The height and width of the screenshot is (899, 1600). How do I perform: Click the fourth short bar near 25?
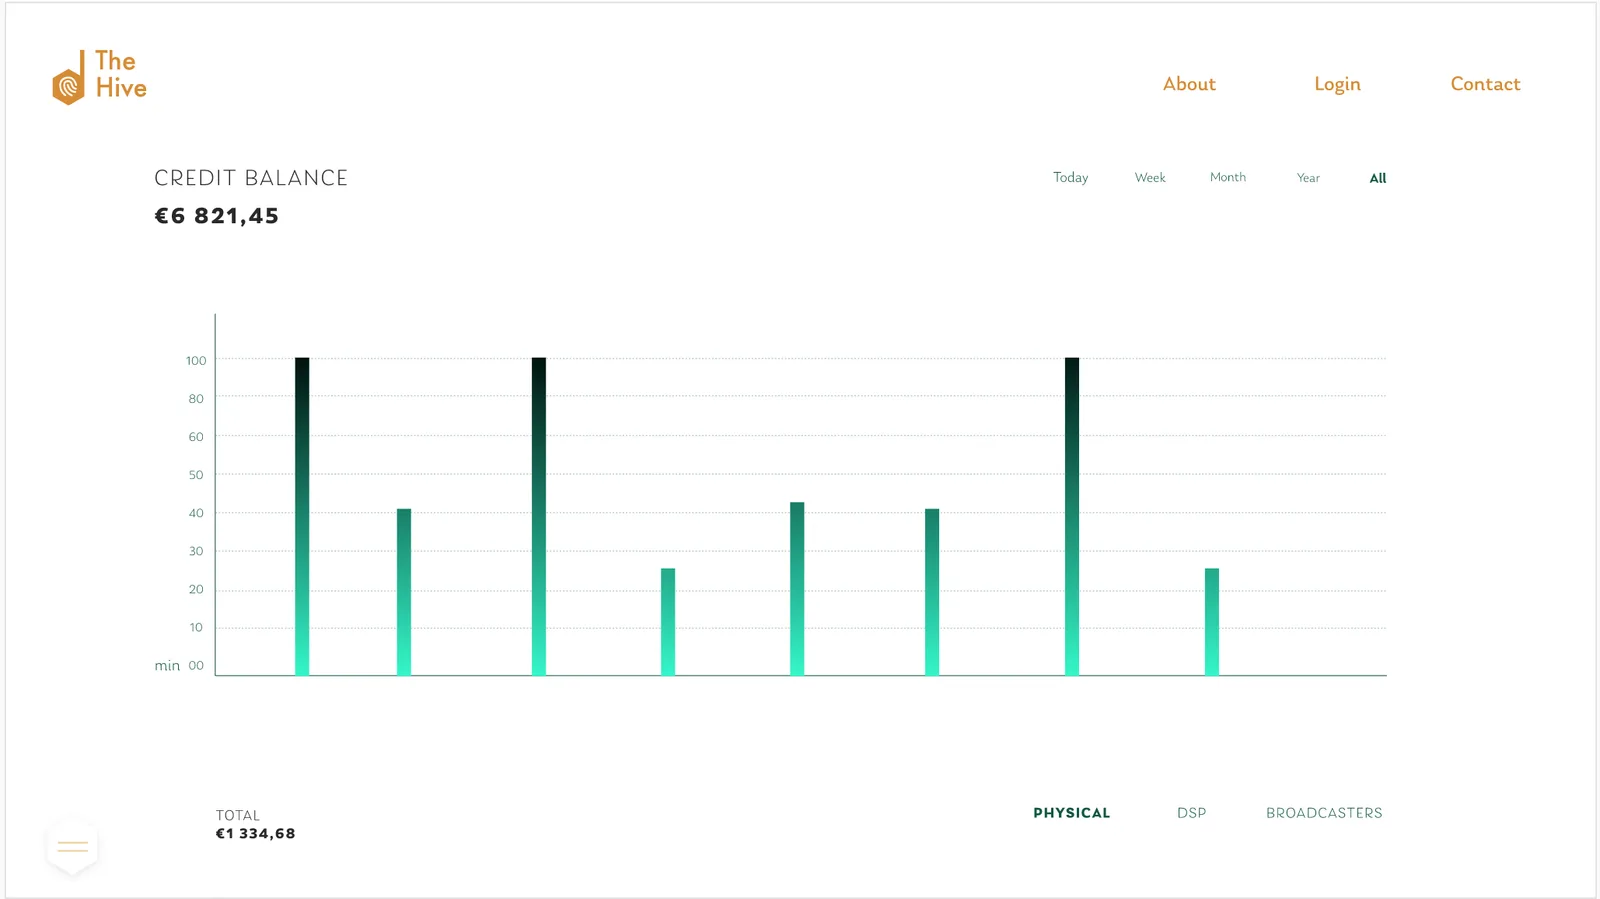pos(668,622)
